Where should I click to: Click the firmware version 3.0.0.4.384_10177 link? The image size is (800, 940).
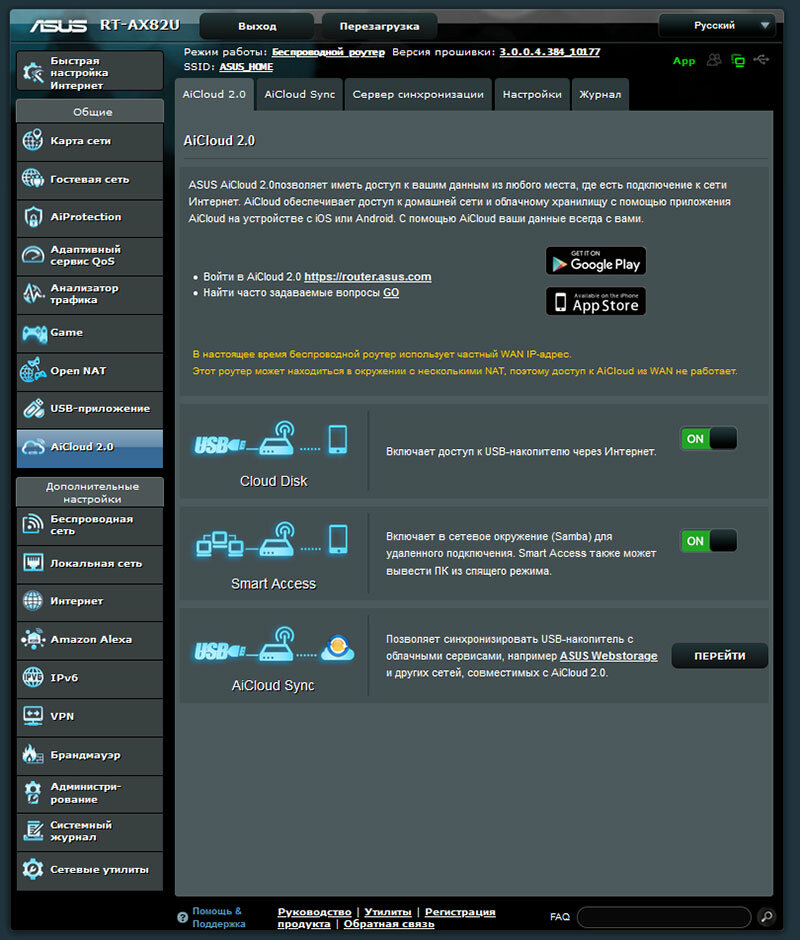point(550,52)
